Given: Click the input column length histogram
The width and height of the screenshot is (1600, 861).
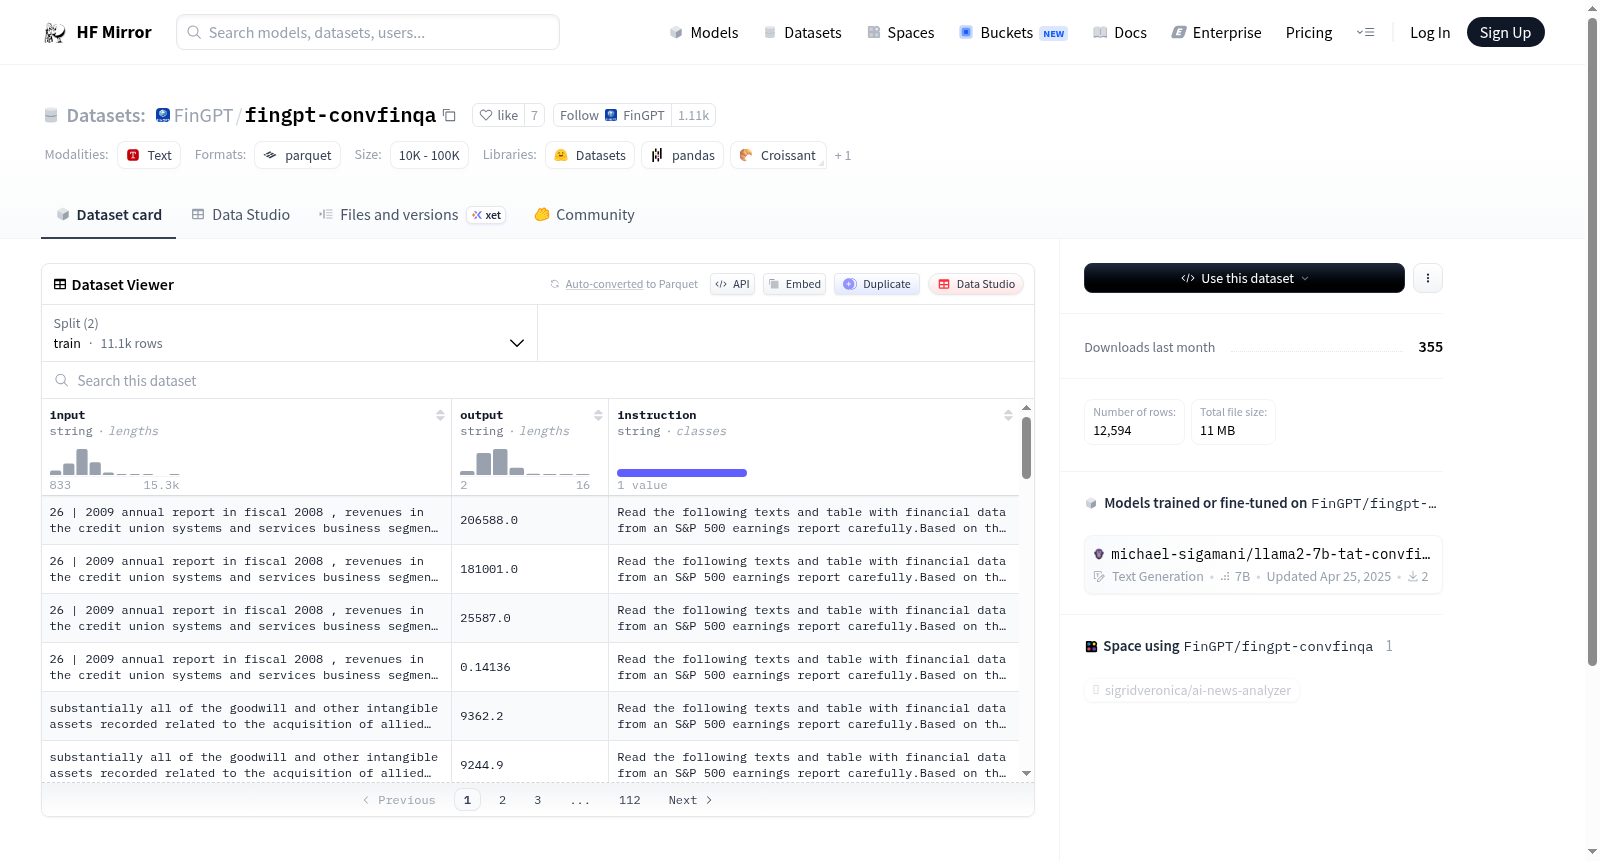Looking at the screenshot, I should (115, 462).
